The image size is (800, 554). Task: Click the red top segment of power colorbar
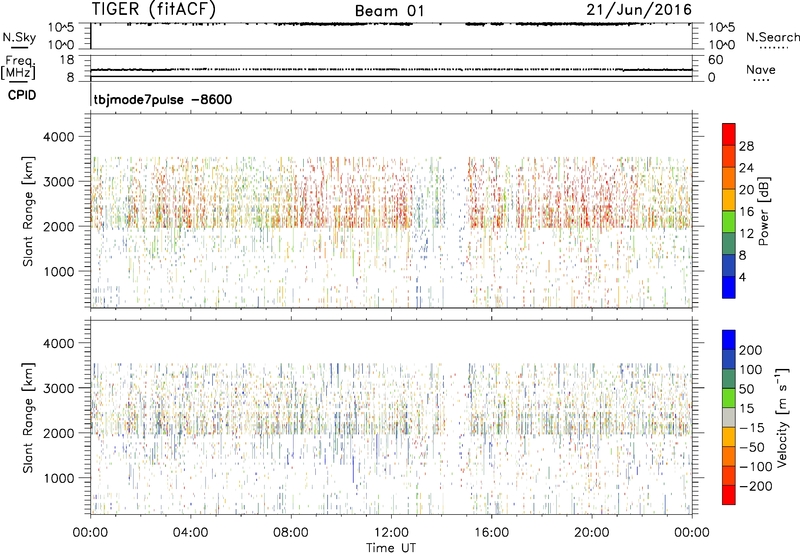click(729, 135)
